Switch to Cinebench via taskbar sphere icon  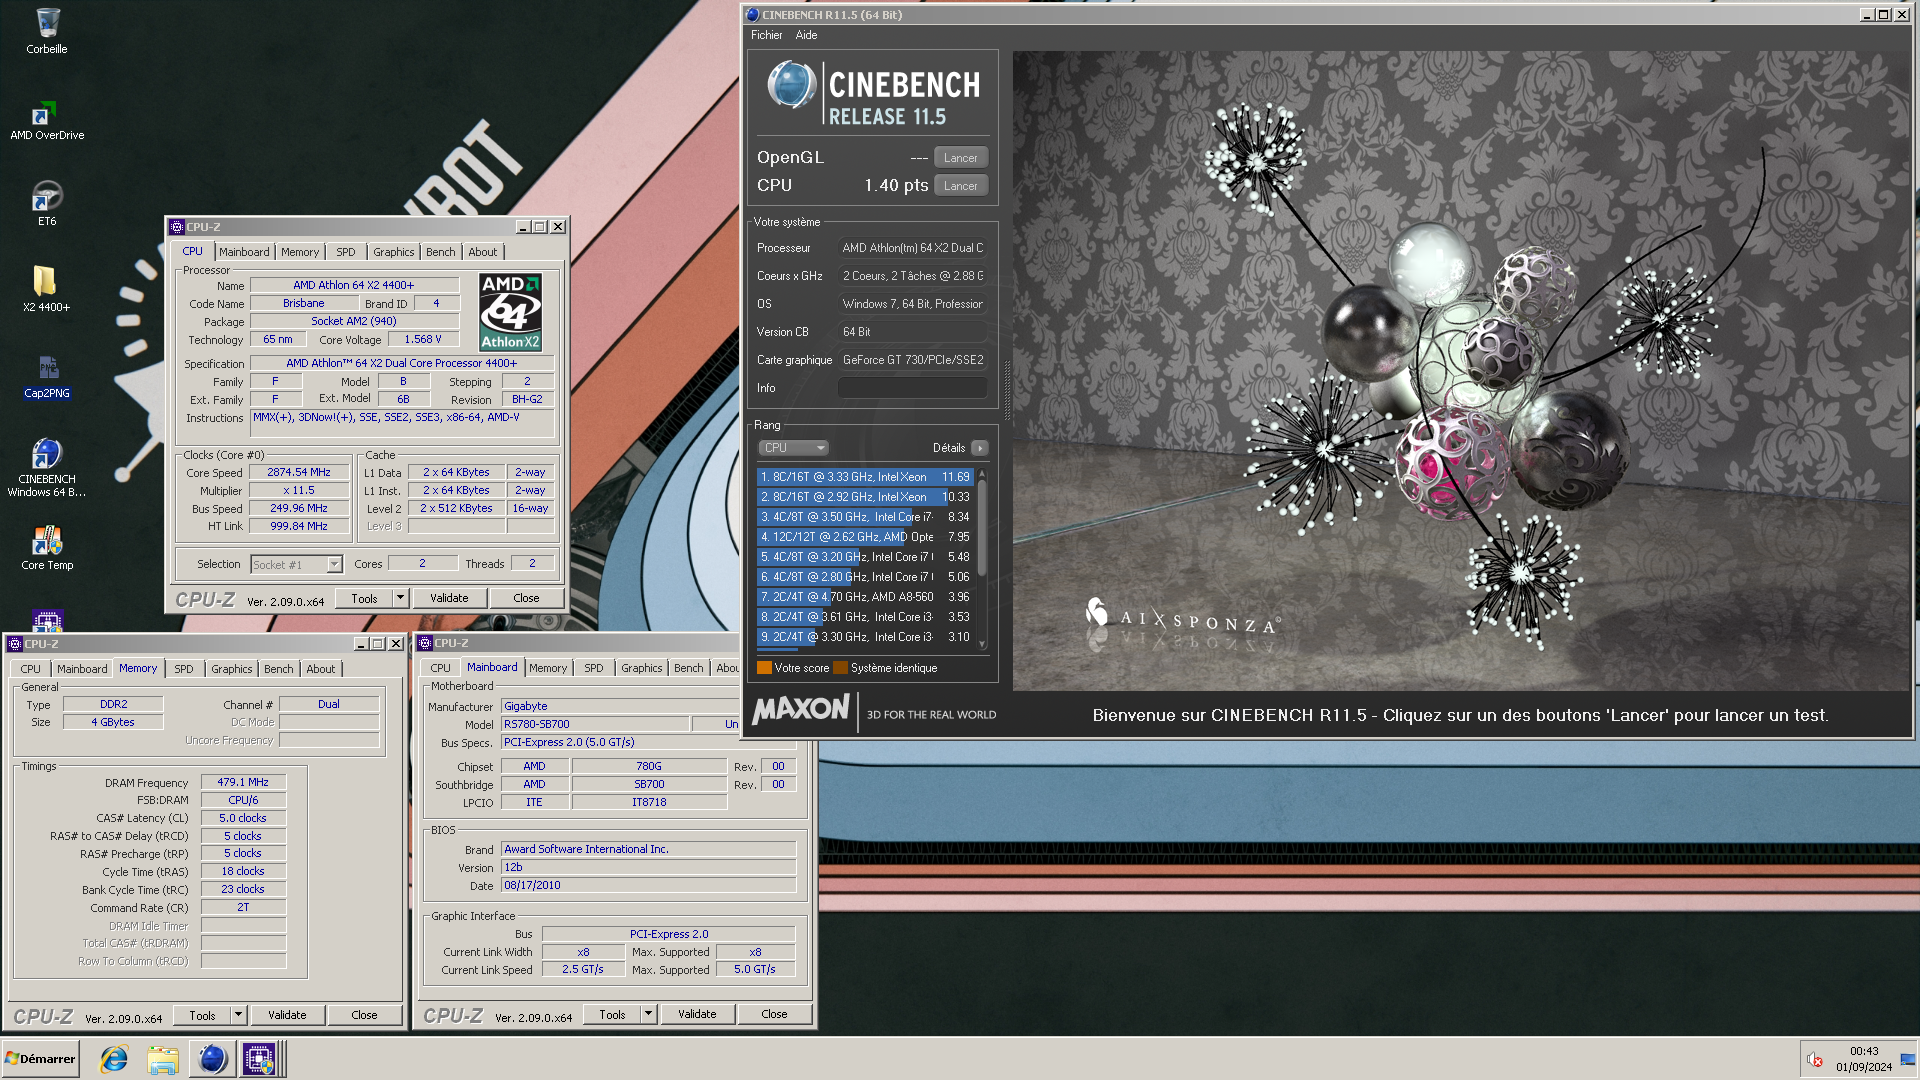[x=212, y=1059]
